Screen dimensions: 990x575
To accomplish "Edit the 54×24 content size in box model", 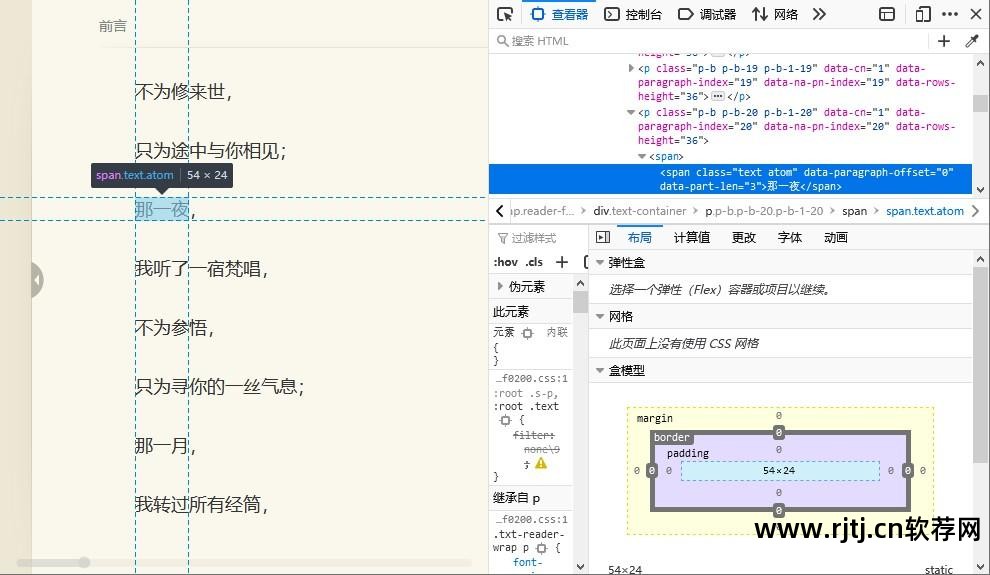I will pos(779,470).
